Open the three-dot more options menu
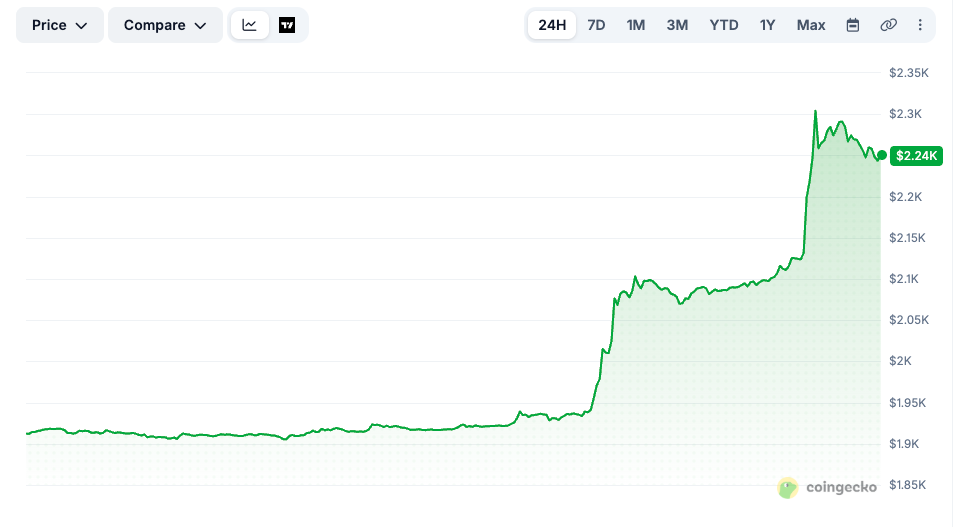956x527 pixels. 920,25
